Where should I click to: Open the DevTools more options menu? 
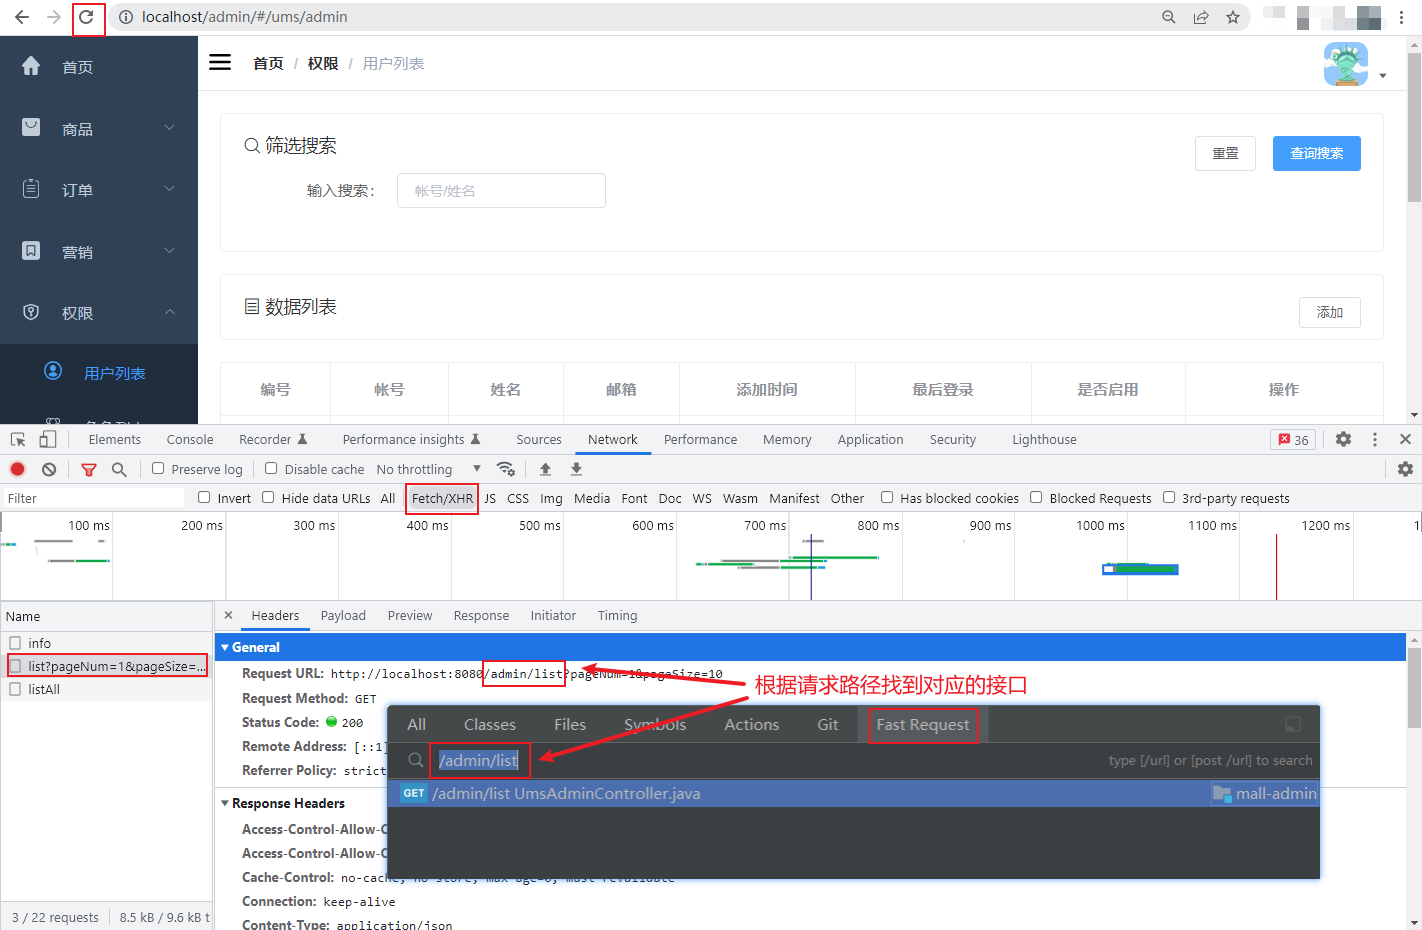[1375, 439]
